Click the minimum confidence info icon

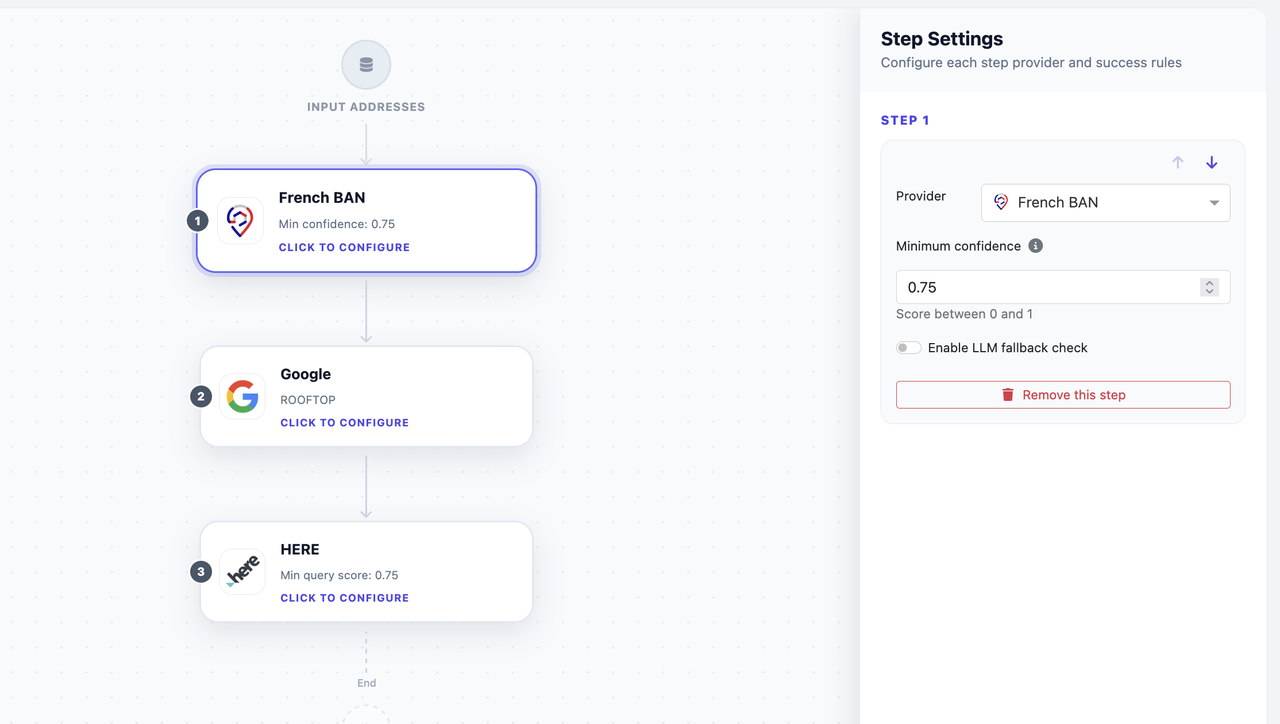pyautogui.click(x=1036, y=246)
